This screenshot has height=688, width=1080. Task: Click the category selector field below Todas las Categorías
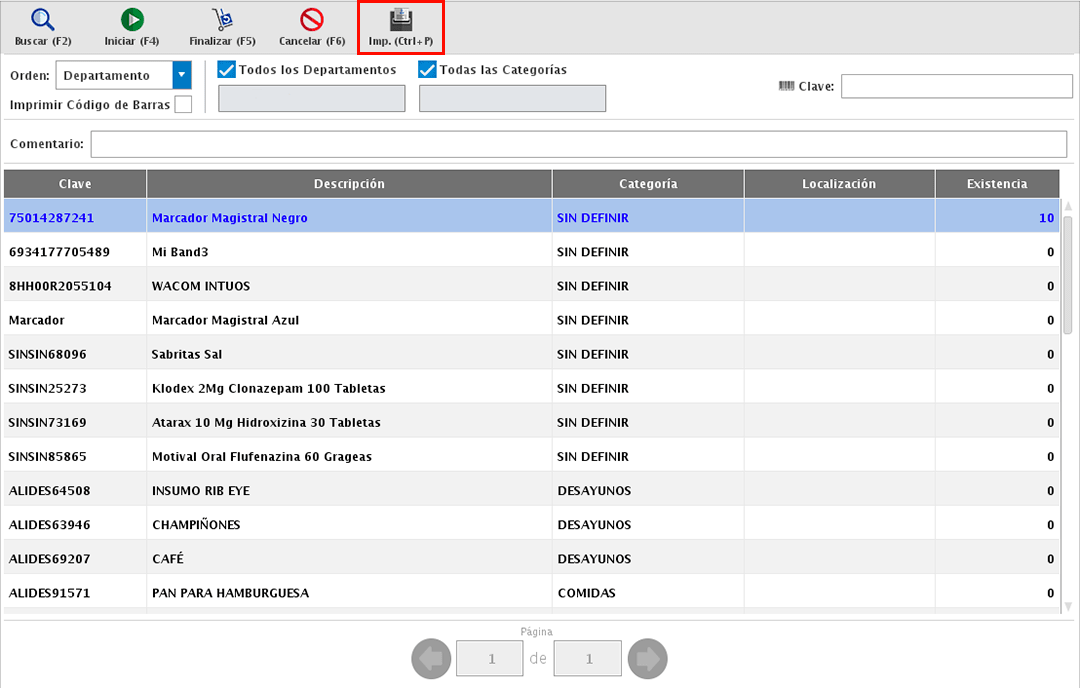tap(512, 98)
